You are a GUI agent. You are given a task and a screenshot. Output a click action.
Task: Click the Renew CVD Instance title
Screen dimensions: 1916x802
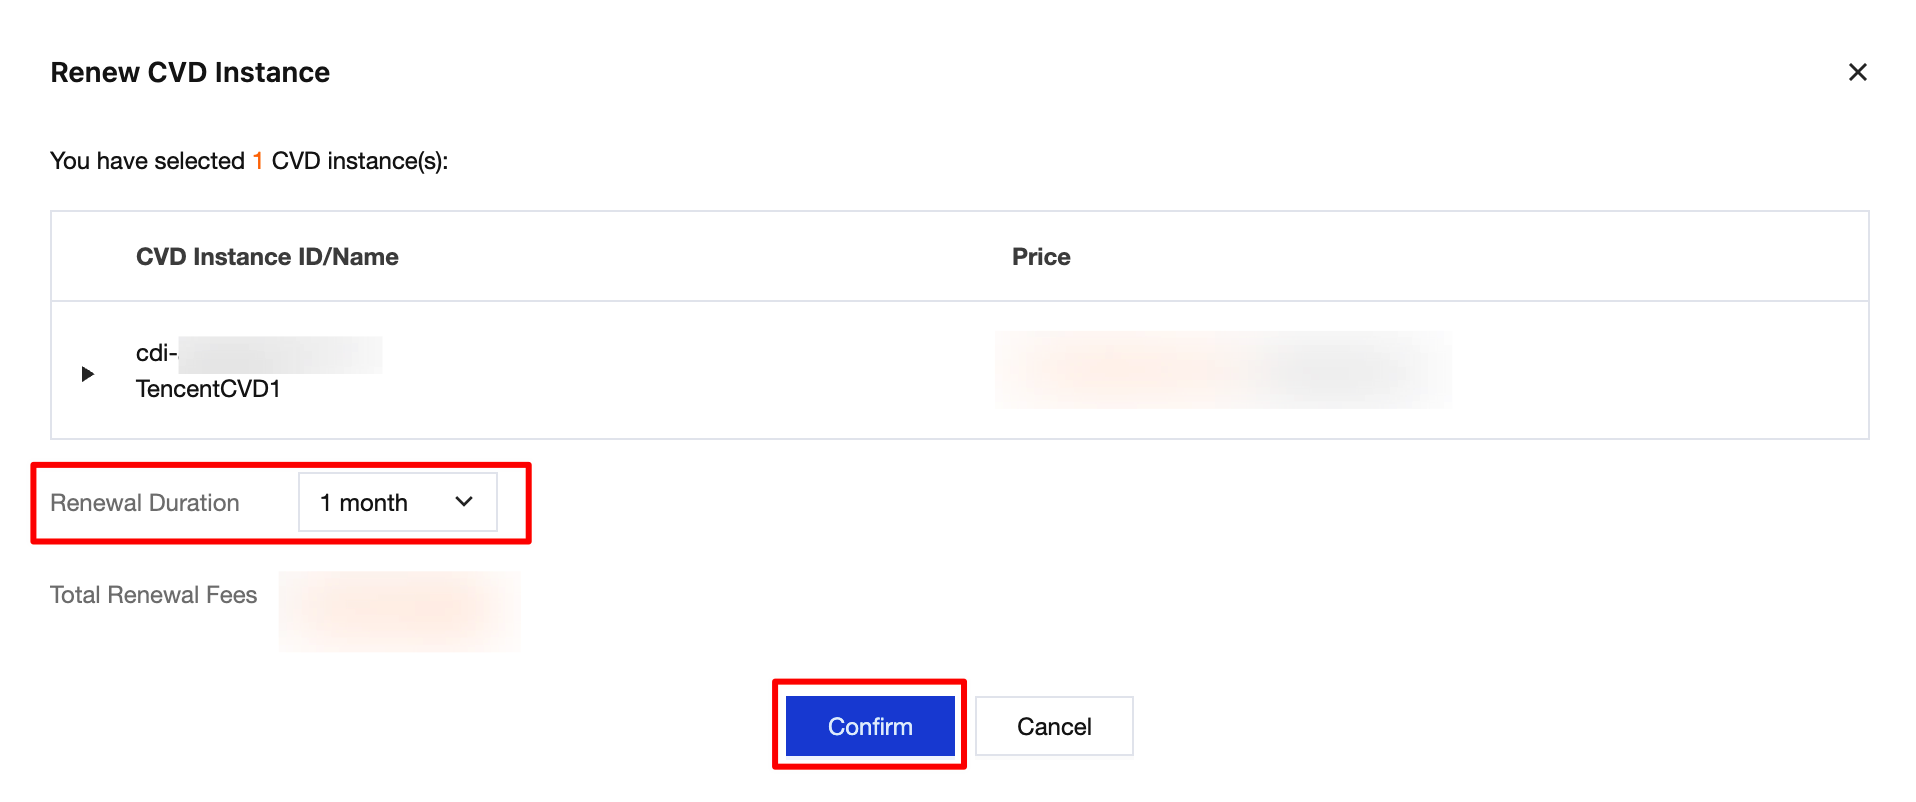point(190,73)
